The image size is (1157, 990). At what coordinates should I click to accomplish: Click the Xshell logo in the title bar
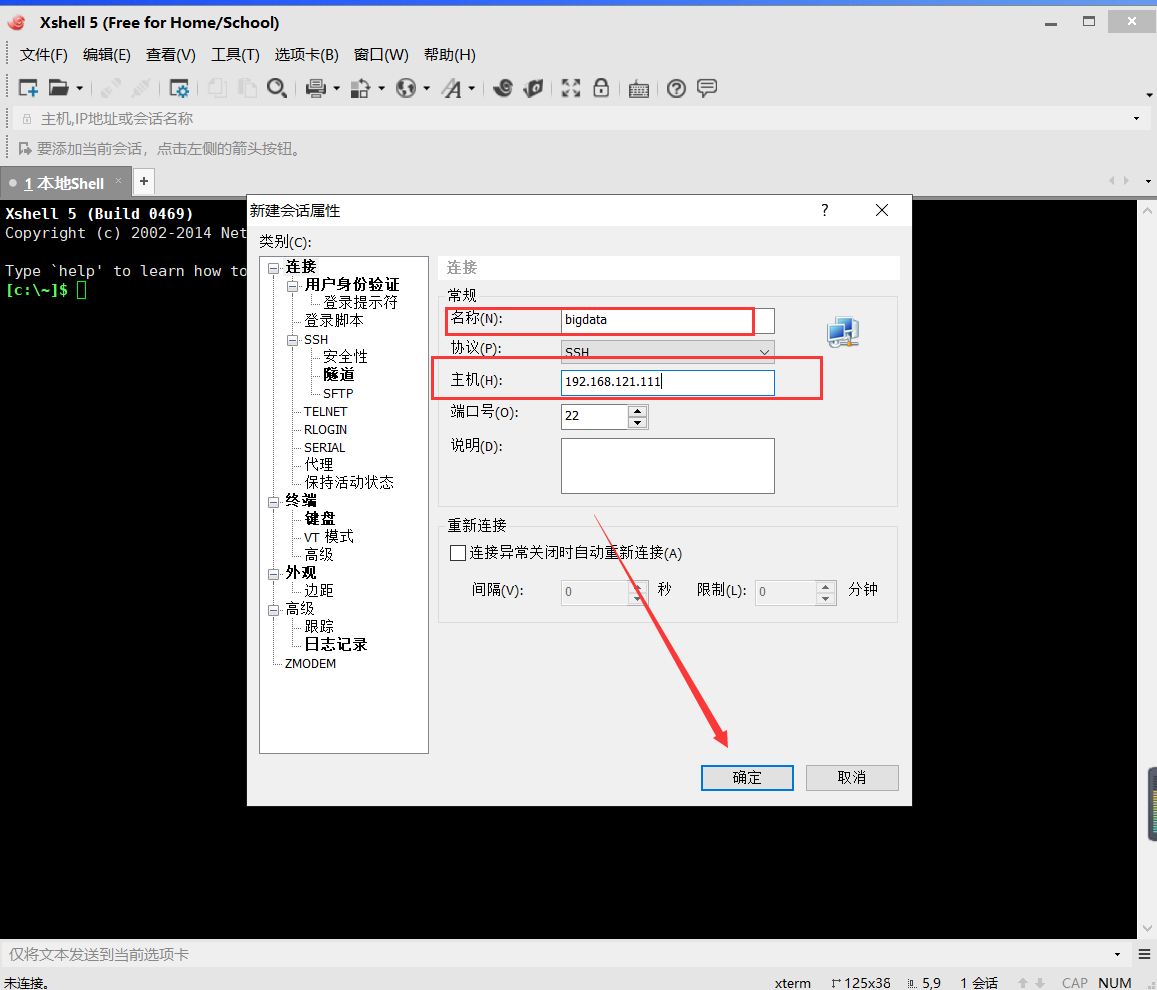(x=16, y=22)
